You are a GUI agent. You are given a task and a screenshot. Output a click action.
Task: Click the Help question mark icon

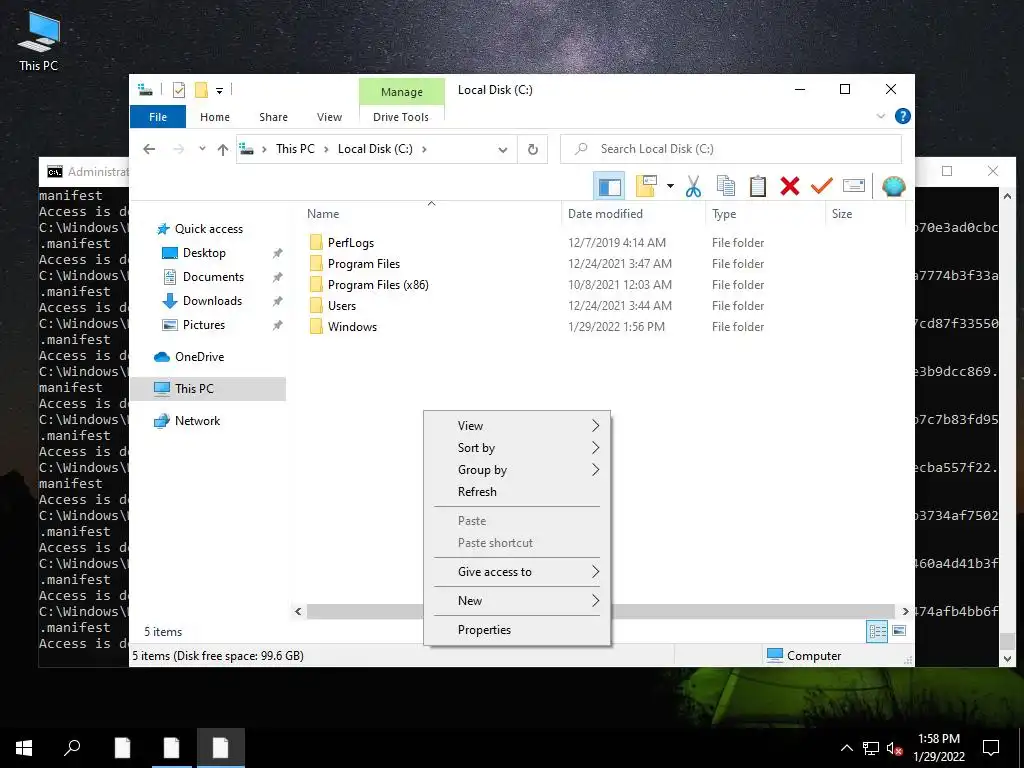coord(903,116)
